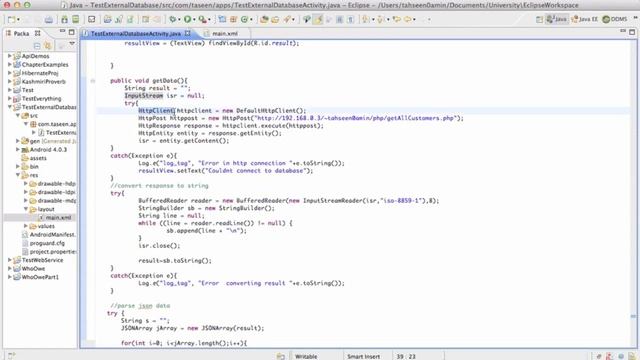Click the New Java Class icon
Screen dimensions: 640x360
pos(244,19)
